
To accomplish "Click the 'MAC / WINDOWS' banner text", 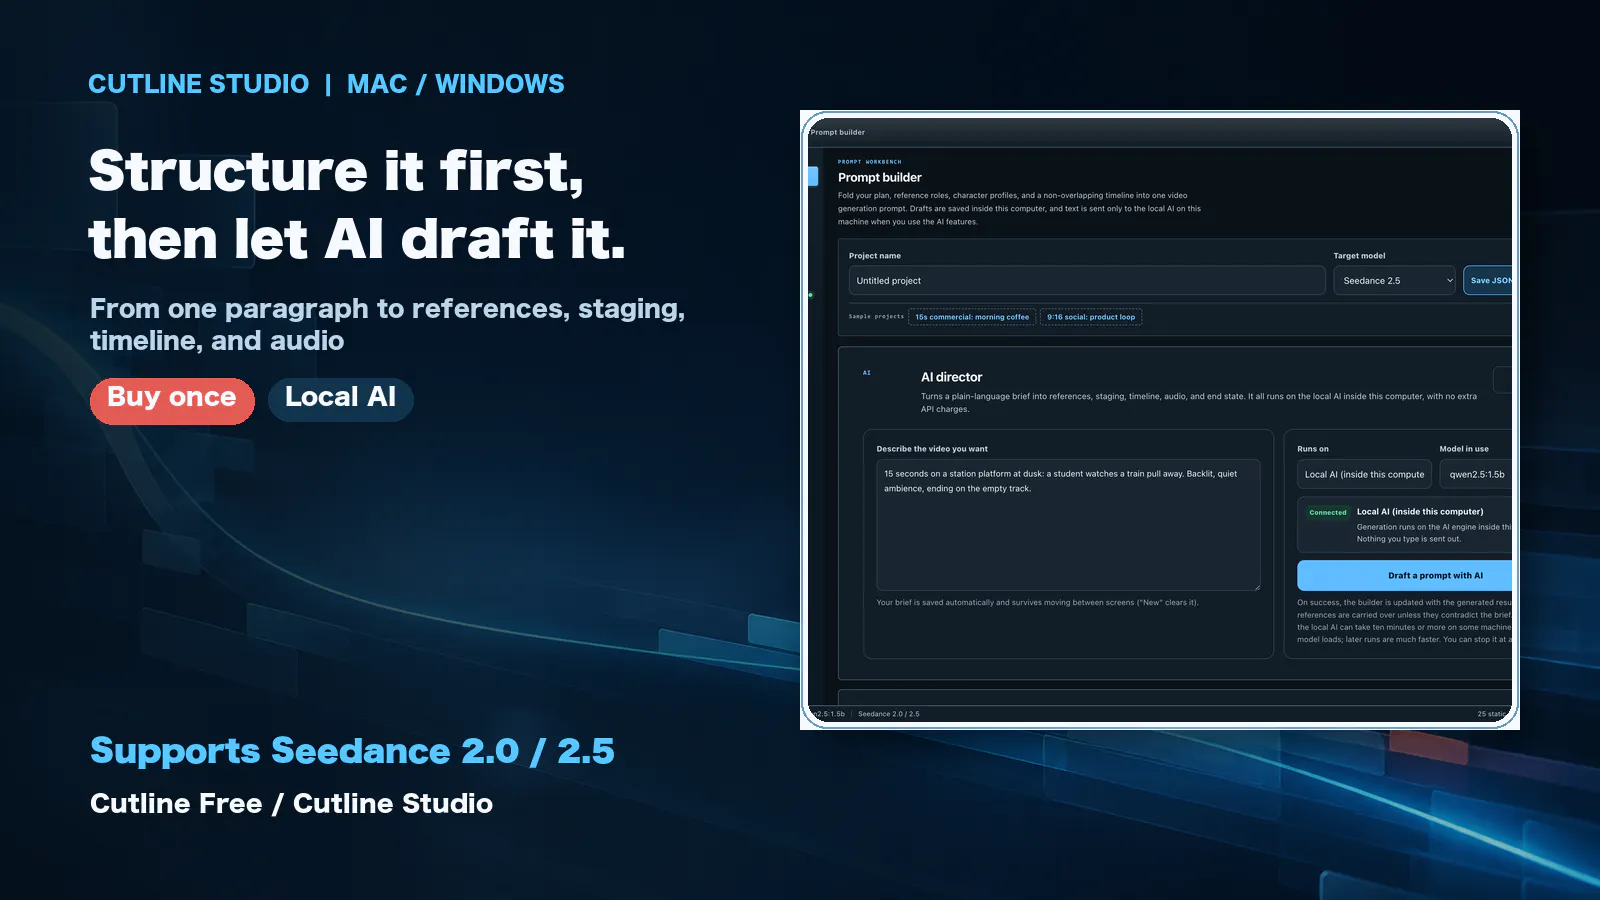I will 456,84.
